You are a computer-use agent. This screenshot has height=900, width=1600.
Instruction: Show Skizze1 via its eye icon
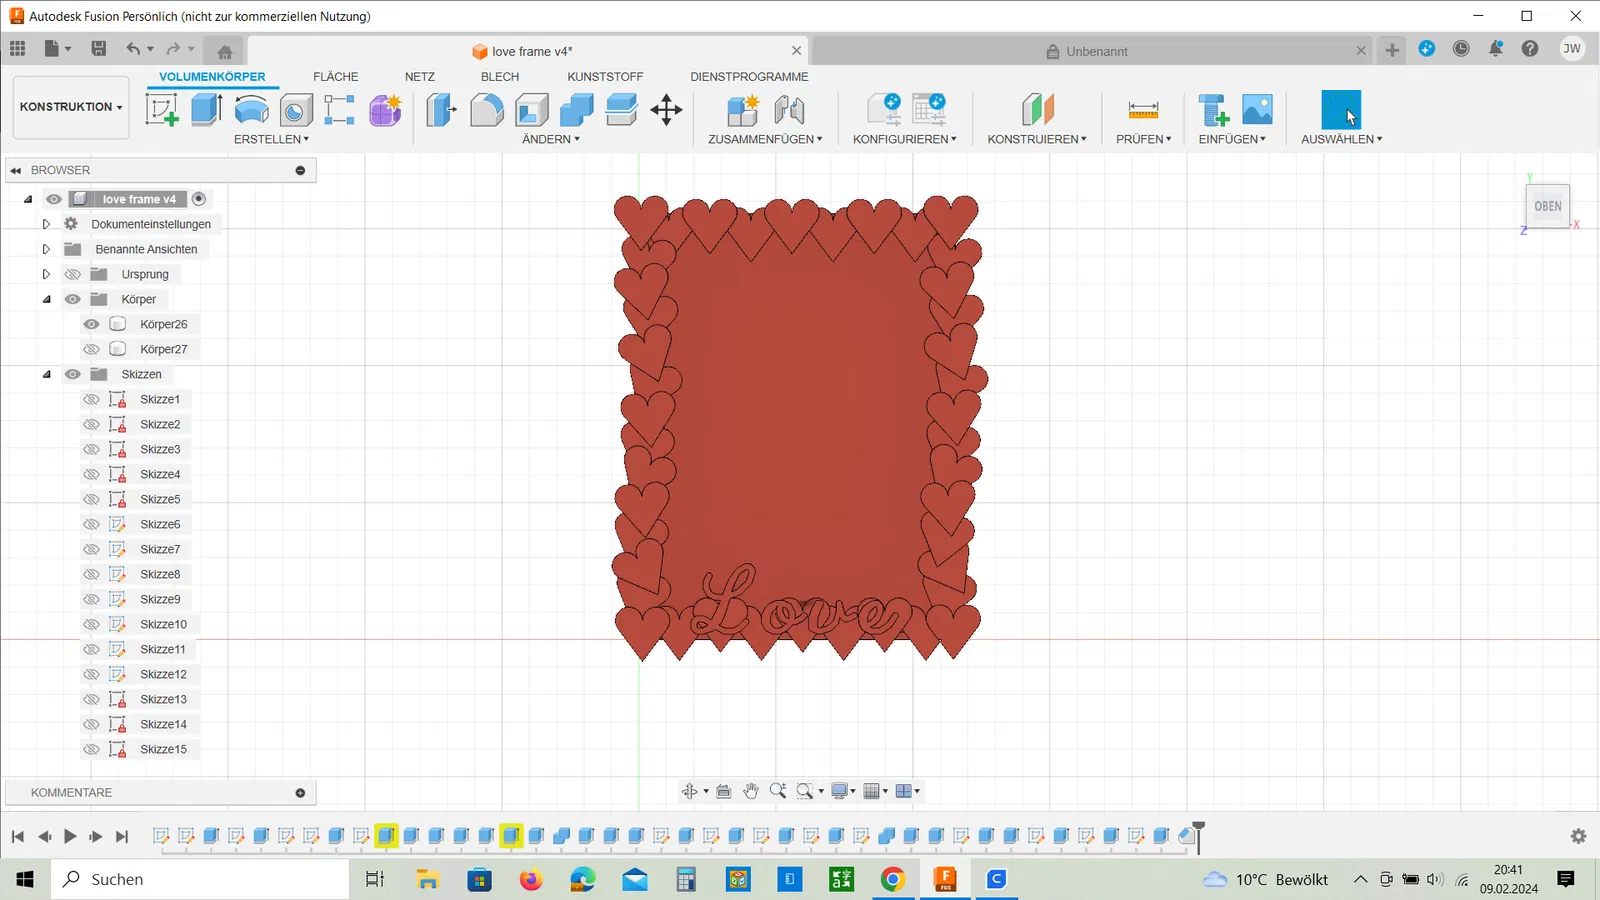point(91,399)
